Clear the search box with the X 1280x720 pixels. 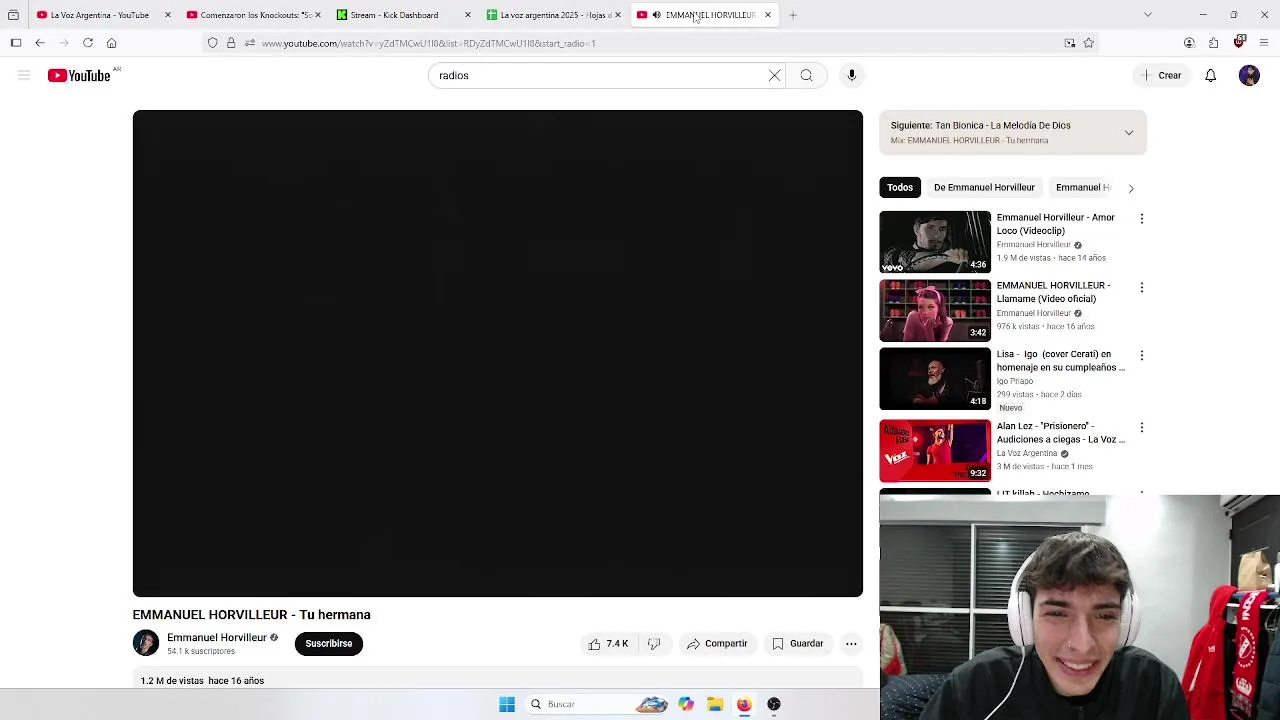click(x=774, y=75)
